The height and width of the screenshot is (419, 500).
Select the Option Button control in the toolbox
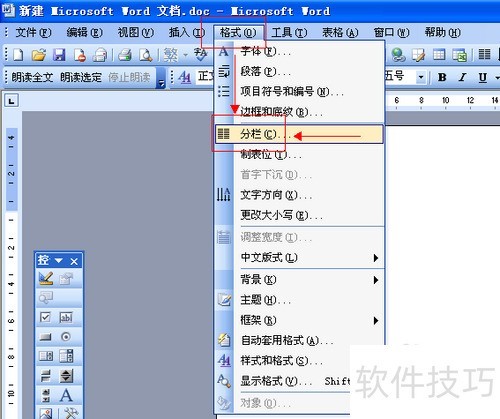66,337
